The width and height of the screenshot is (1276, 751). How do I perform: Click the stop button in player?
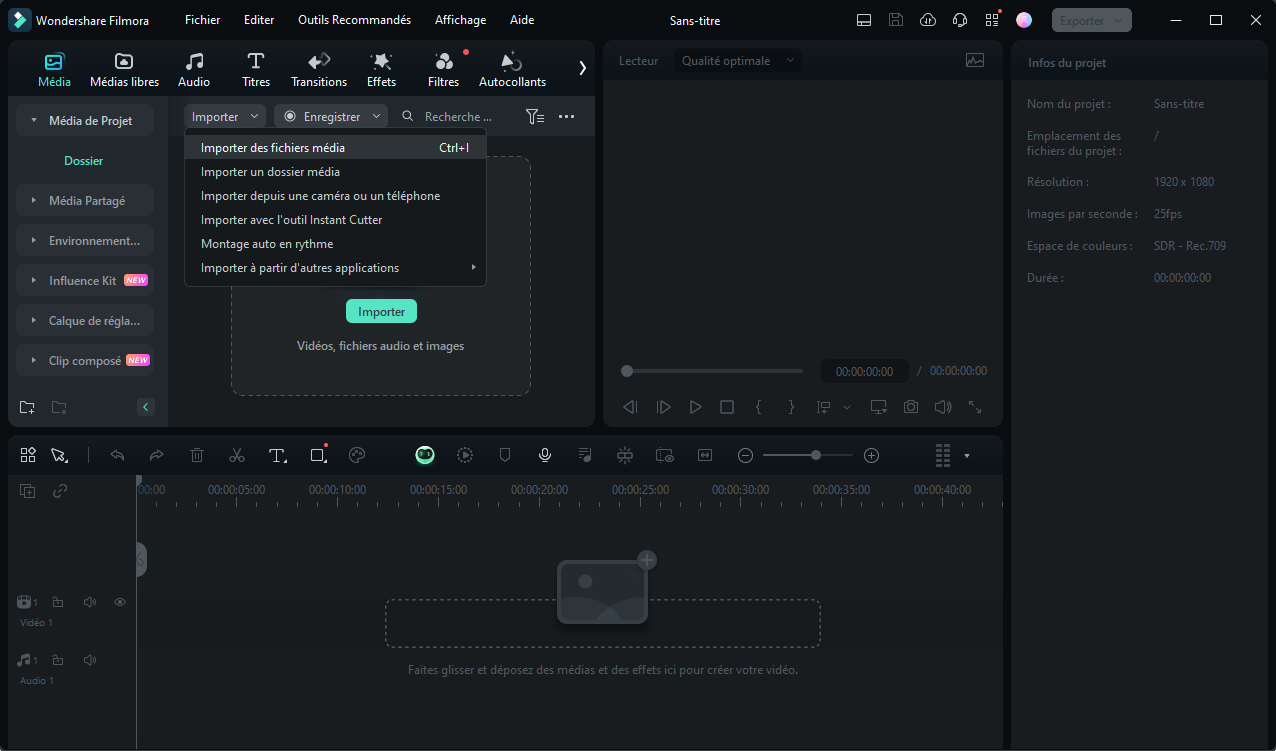[x=727, y=407]
